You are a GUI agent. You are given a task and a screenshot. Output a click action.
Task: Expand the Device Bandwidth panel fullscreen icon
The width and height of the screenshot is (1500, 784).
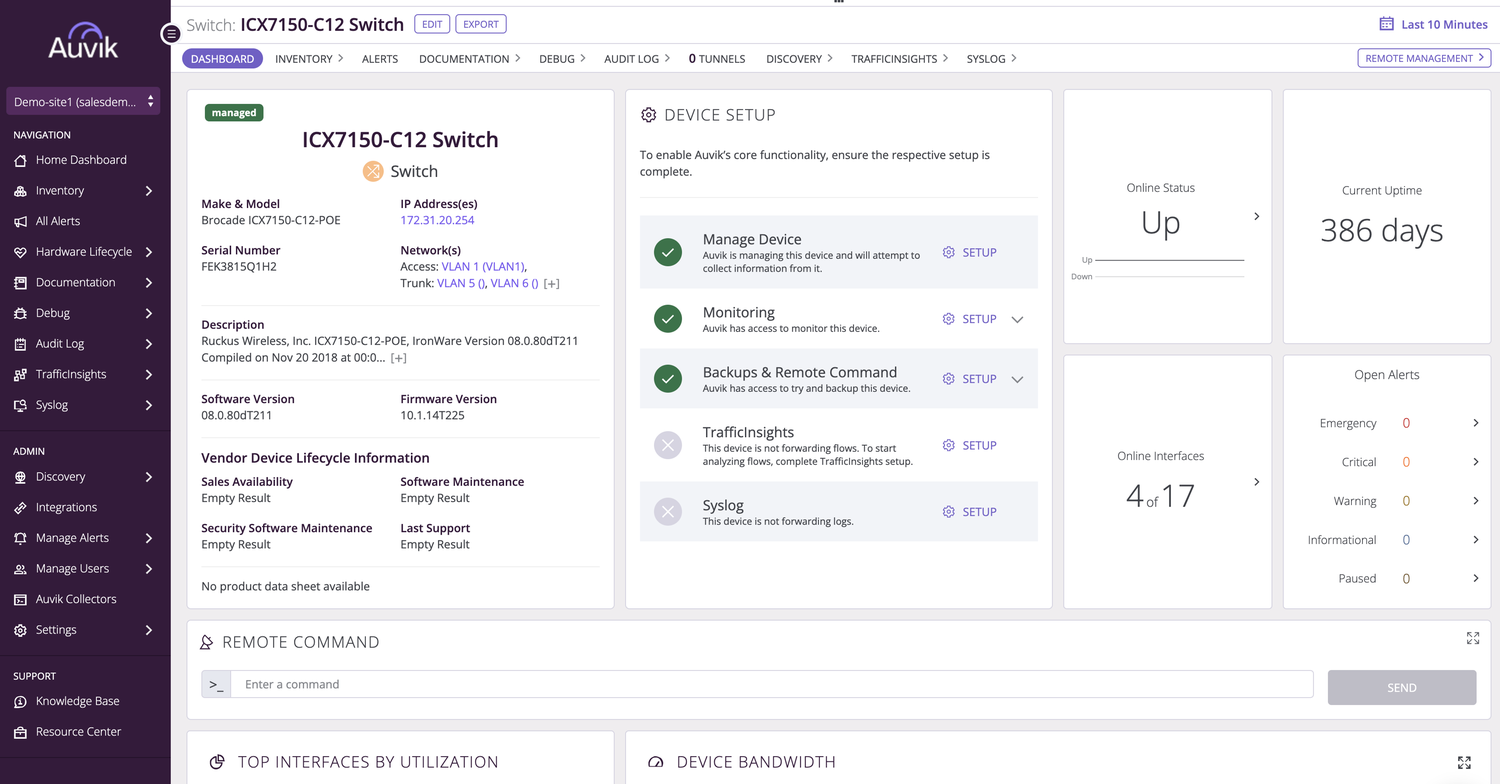pos(1464,762)
